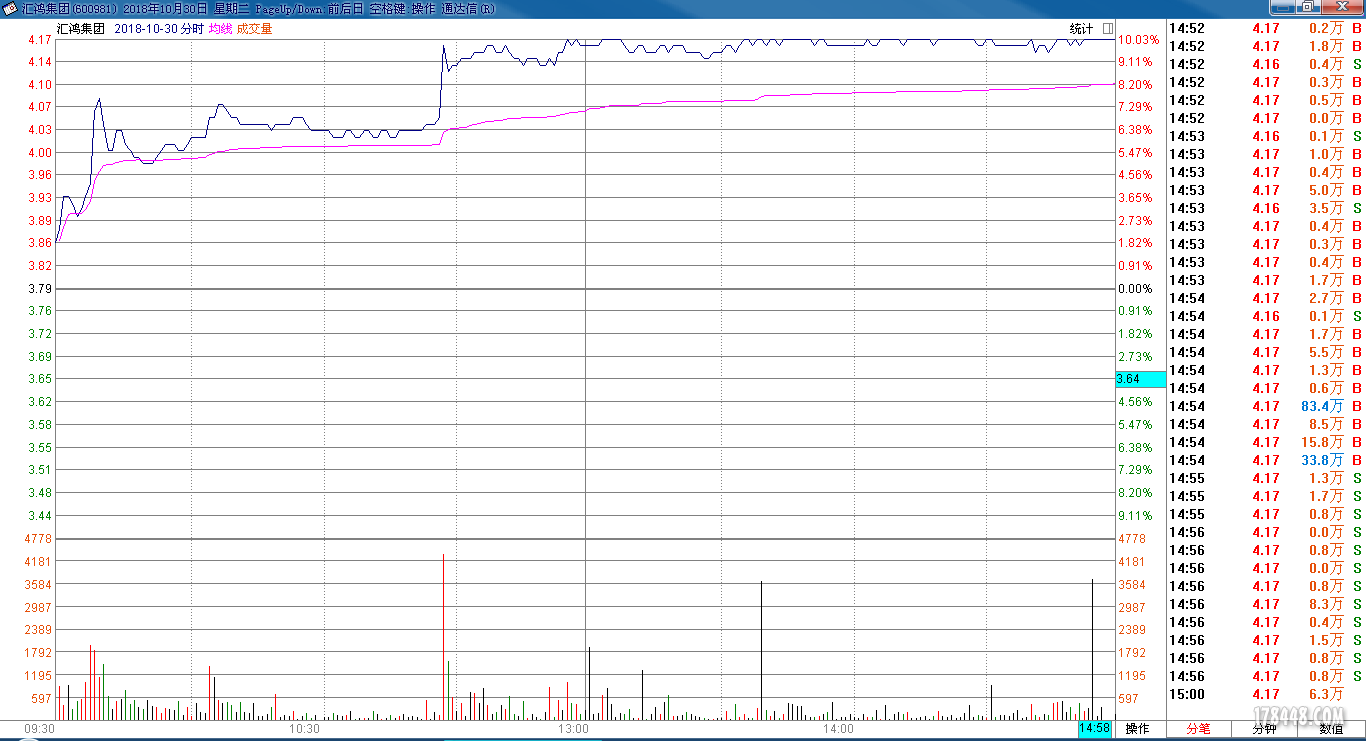Click the 2018-10-30 分时 date label
Screen dimensions: 1366x741
(159, 29)
